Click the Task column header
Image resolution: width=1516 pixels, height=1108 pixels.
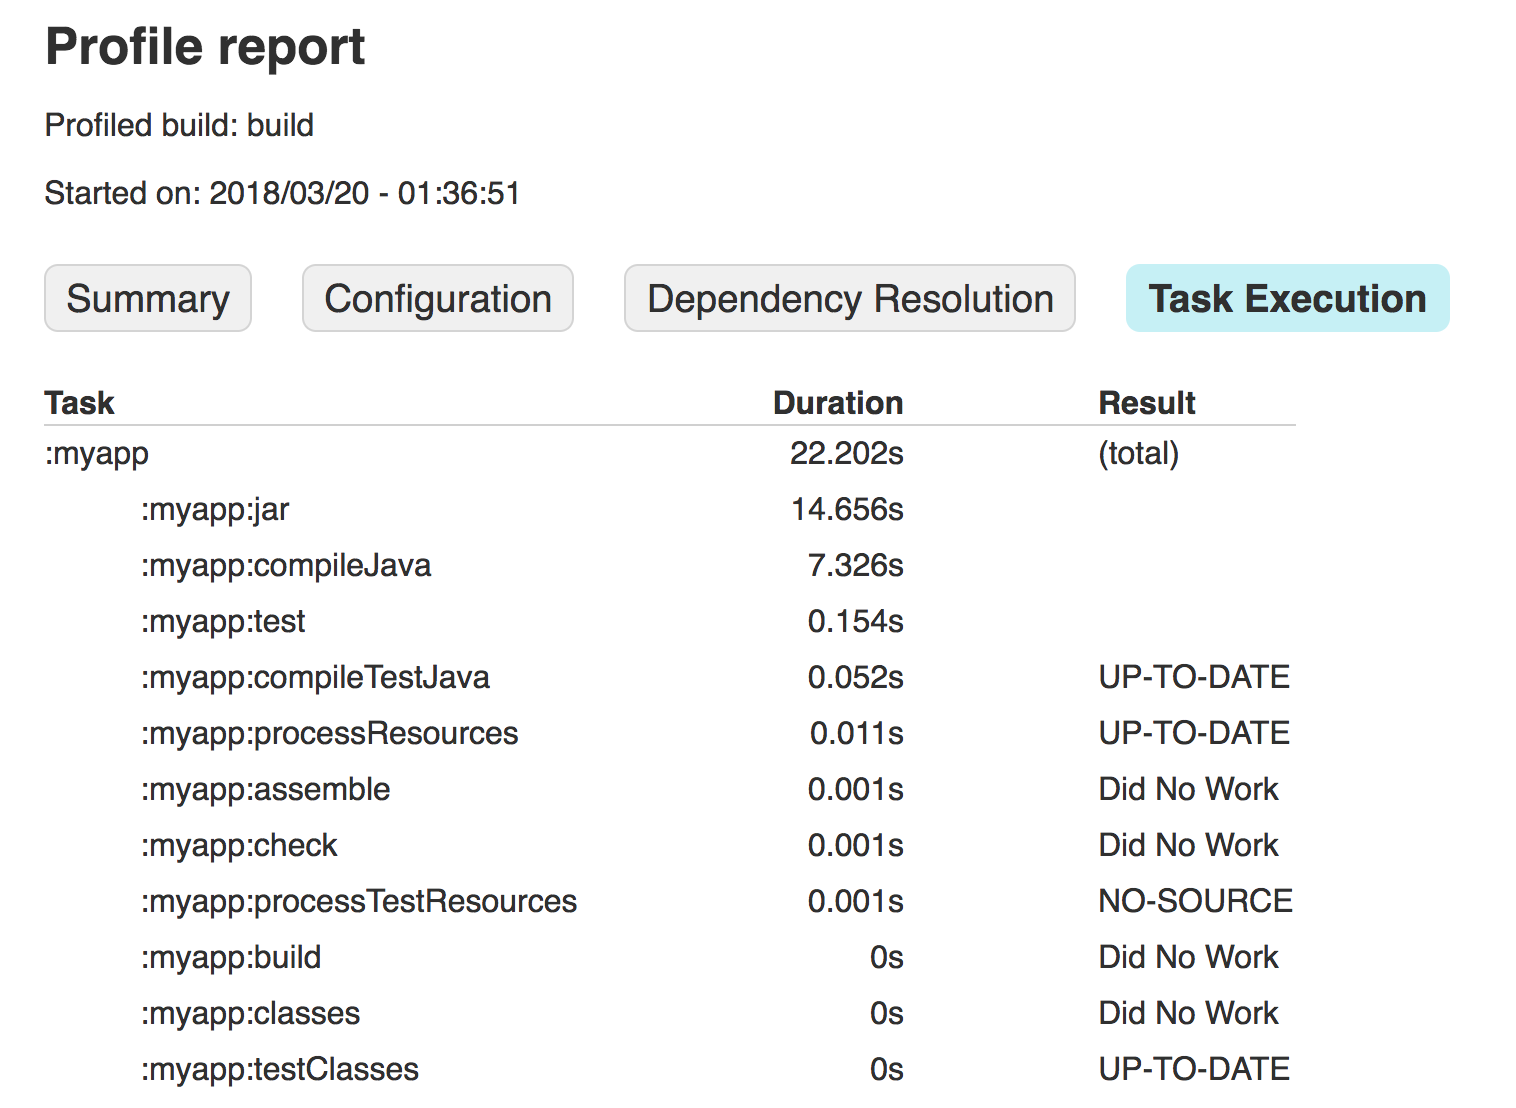pos(80,403)
